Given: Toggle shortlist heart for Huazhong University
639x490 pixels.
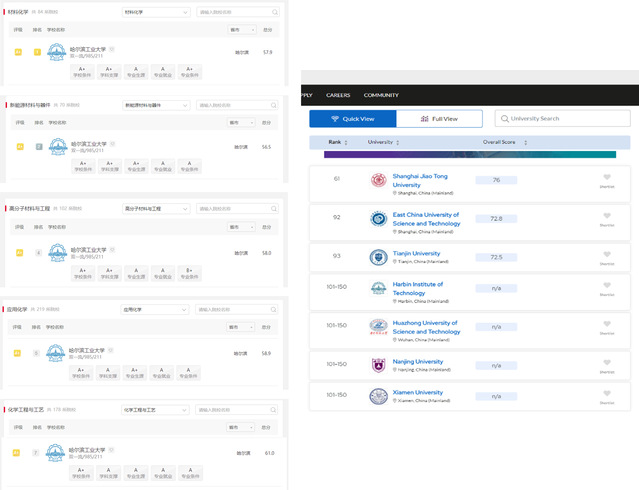Looking at the screenshot, I should coord(607,324).
